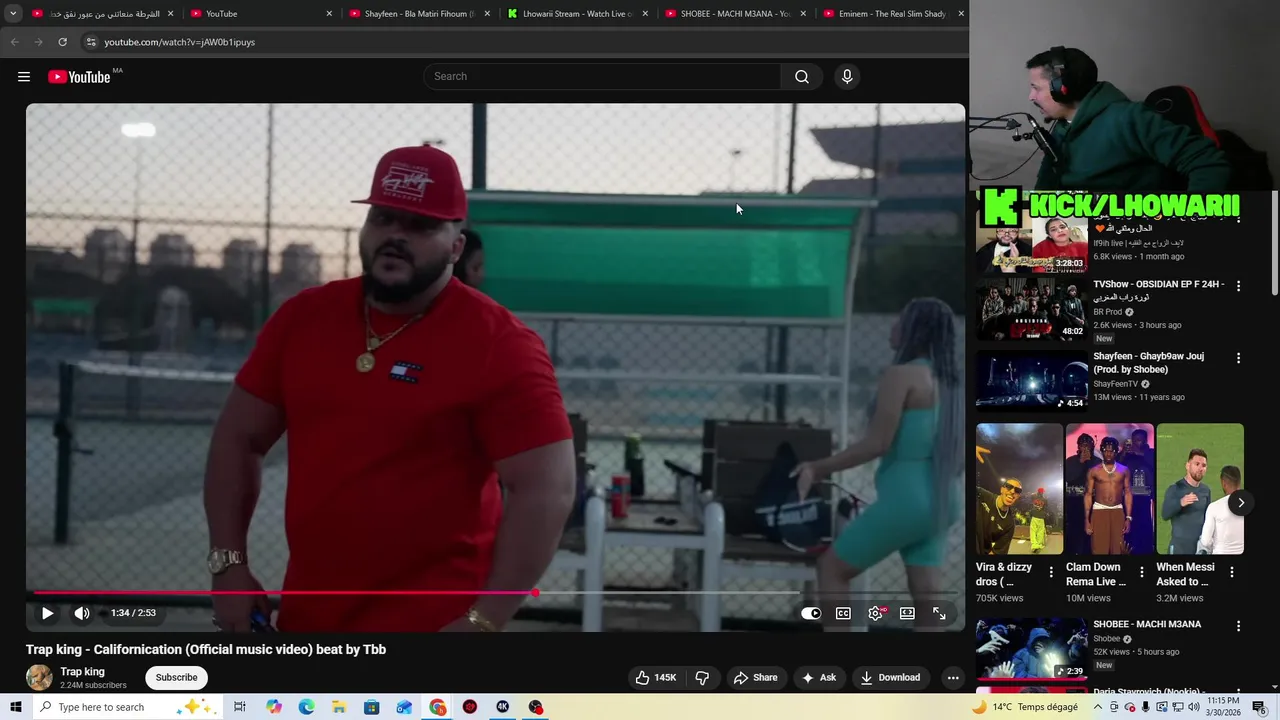This screenshot has width=1280, height=720.
Task: Share the Trap king video
Action: (x=755, y=677)
